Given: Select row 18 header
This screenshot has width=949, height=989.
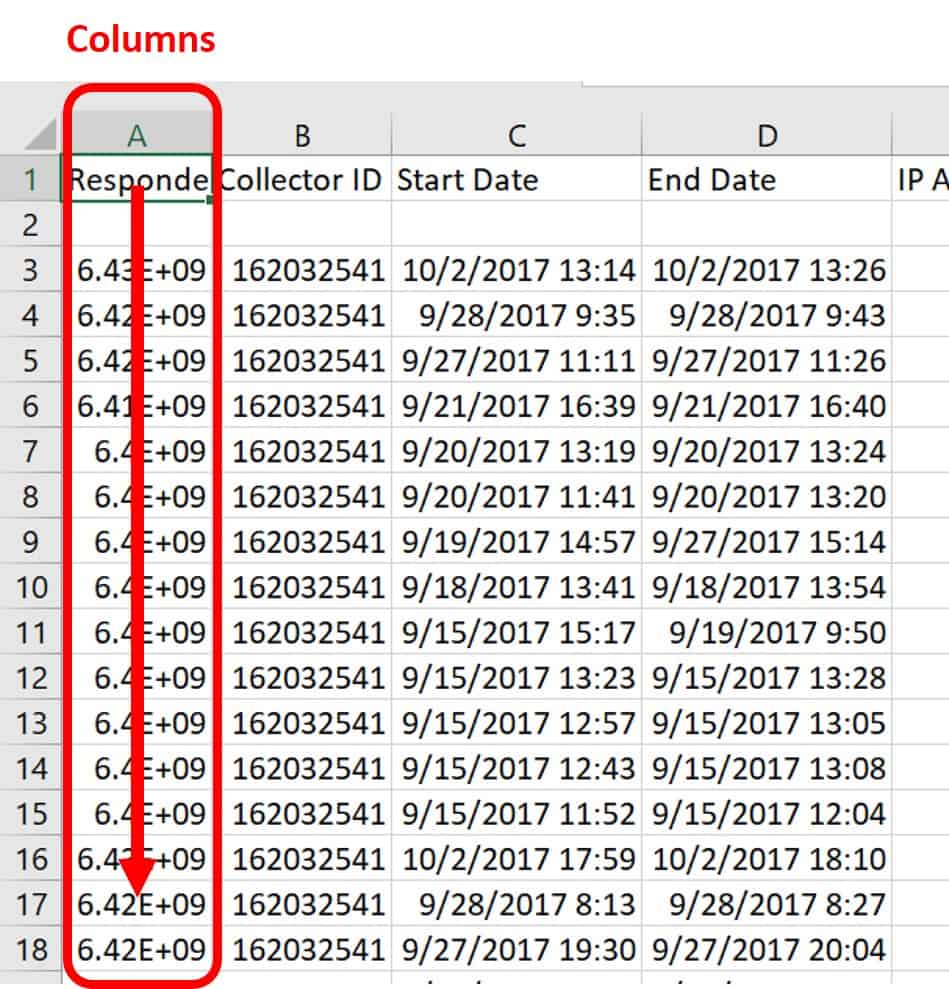Looking at the screenshot, I should (31, 949).
